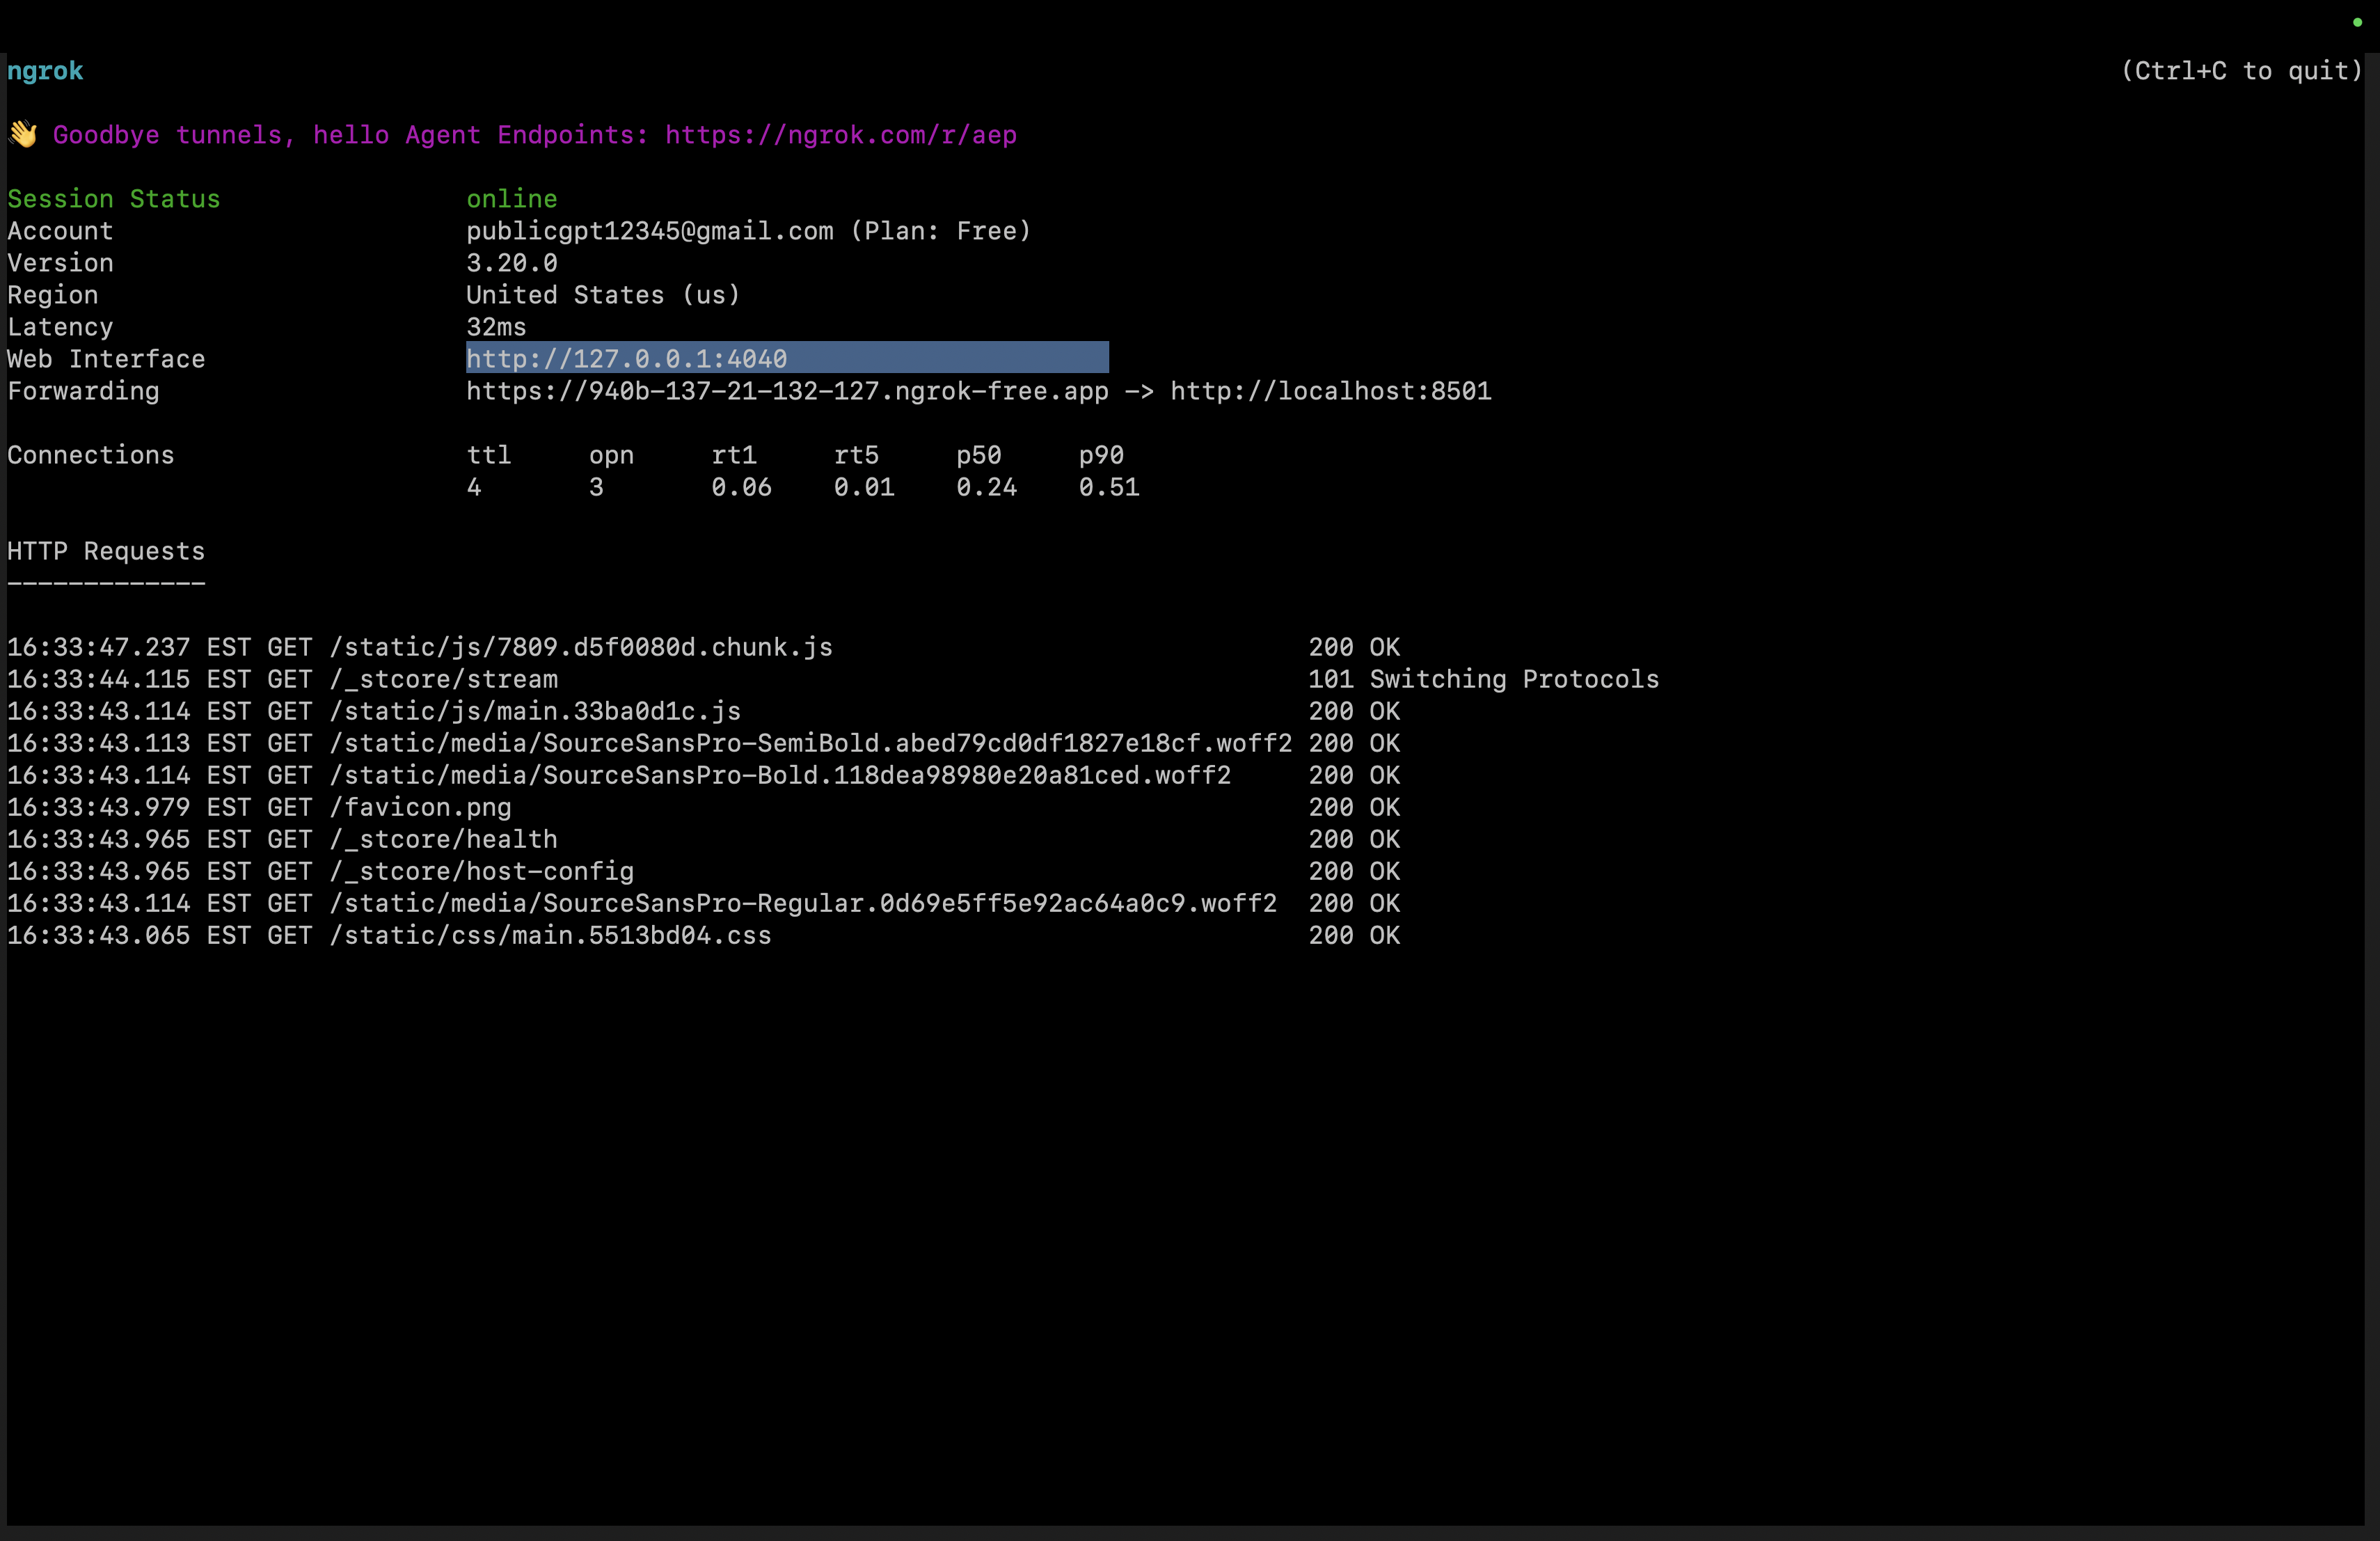This screenshot has width=2380, height=1541.
Task: Click the "Region" label
Action: coord(53,295)
